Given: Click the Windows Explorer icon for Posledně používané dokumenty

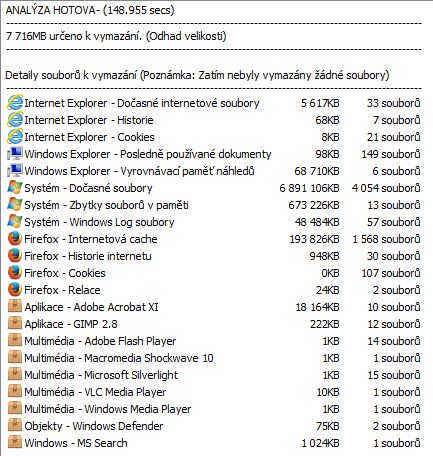Looking at the screenshot, I should pyautogui.click(x=15, y=154).
